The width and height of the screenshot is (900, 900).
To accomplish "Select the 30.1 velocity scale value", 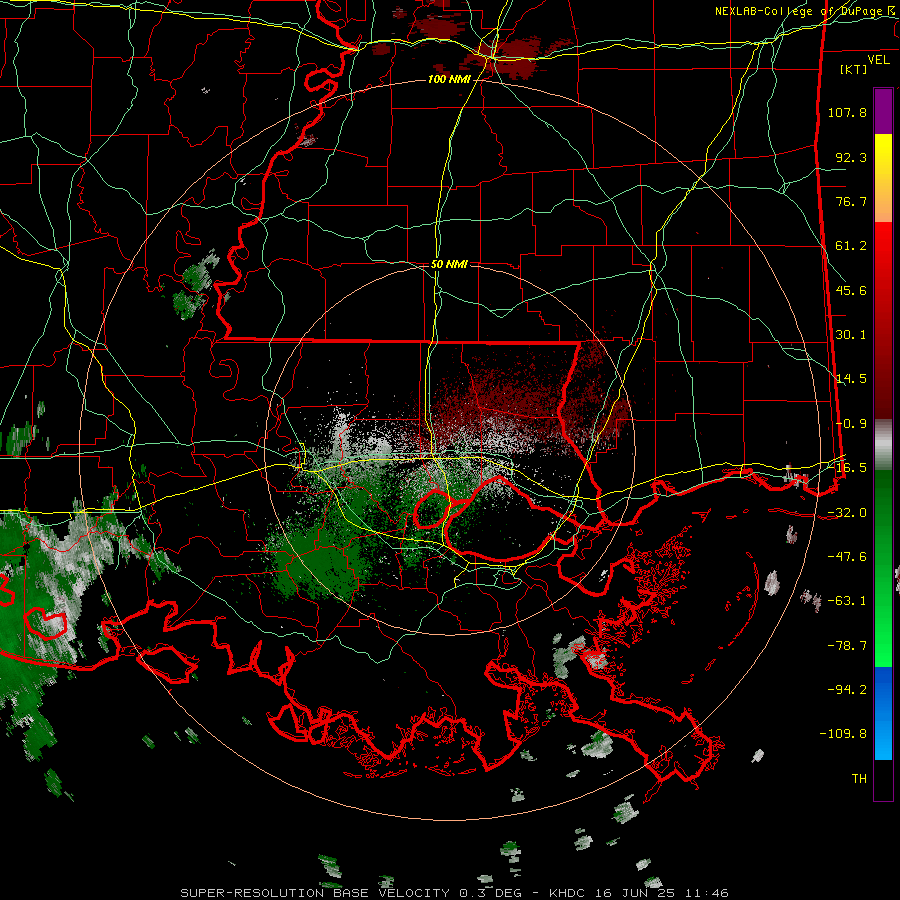I will tap(851, 335).
